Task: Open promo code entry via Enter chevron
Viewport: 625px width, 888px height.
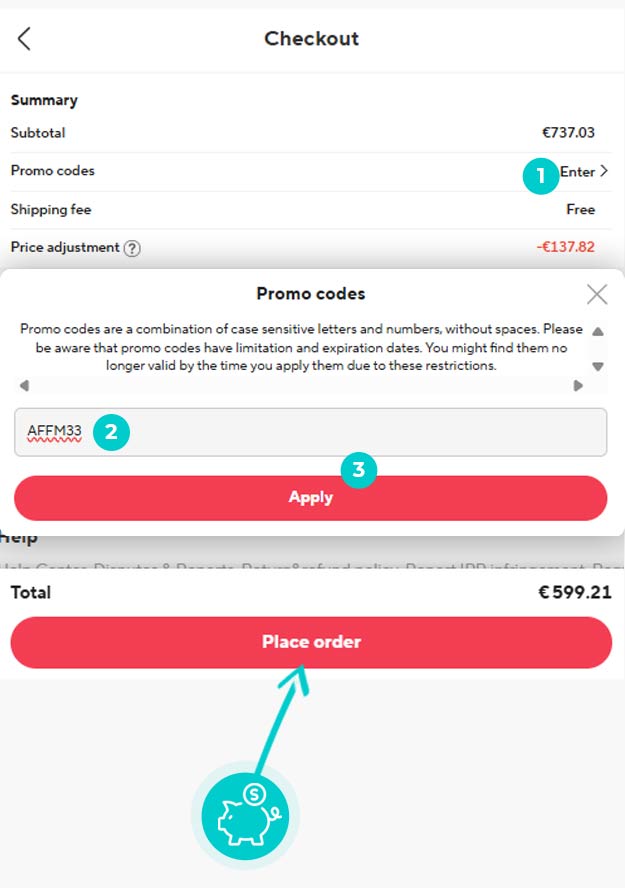Action: pos(584,172)
